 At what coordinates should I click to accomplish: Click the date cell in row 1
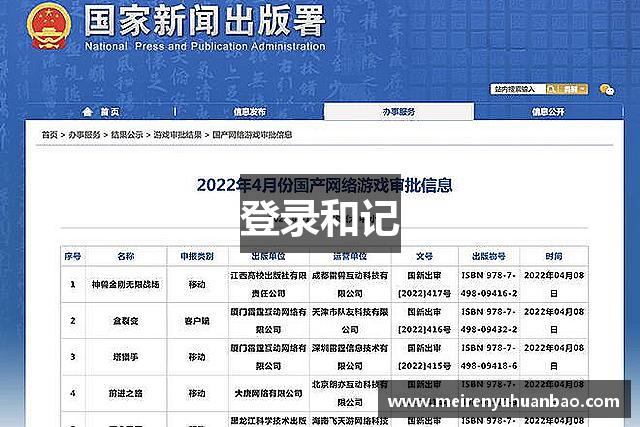click(x=554, y=285)
